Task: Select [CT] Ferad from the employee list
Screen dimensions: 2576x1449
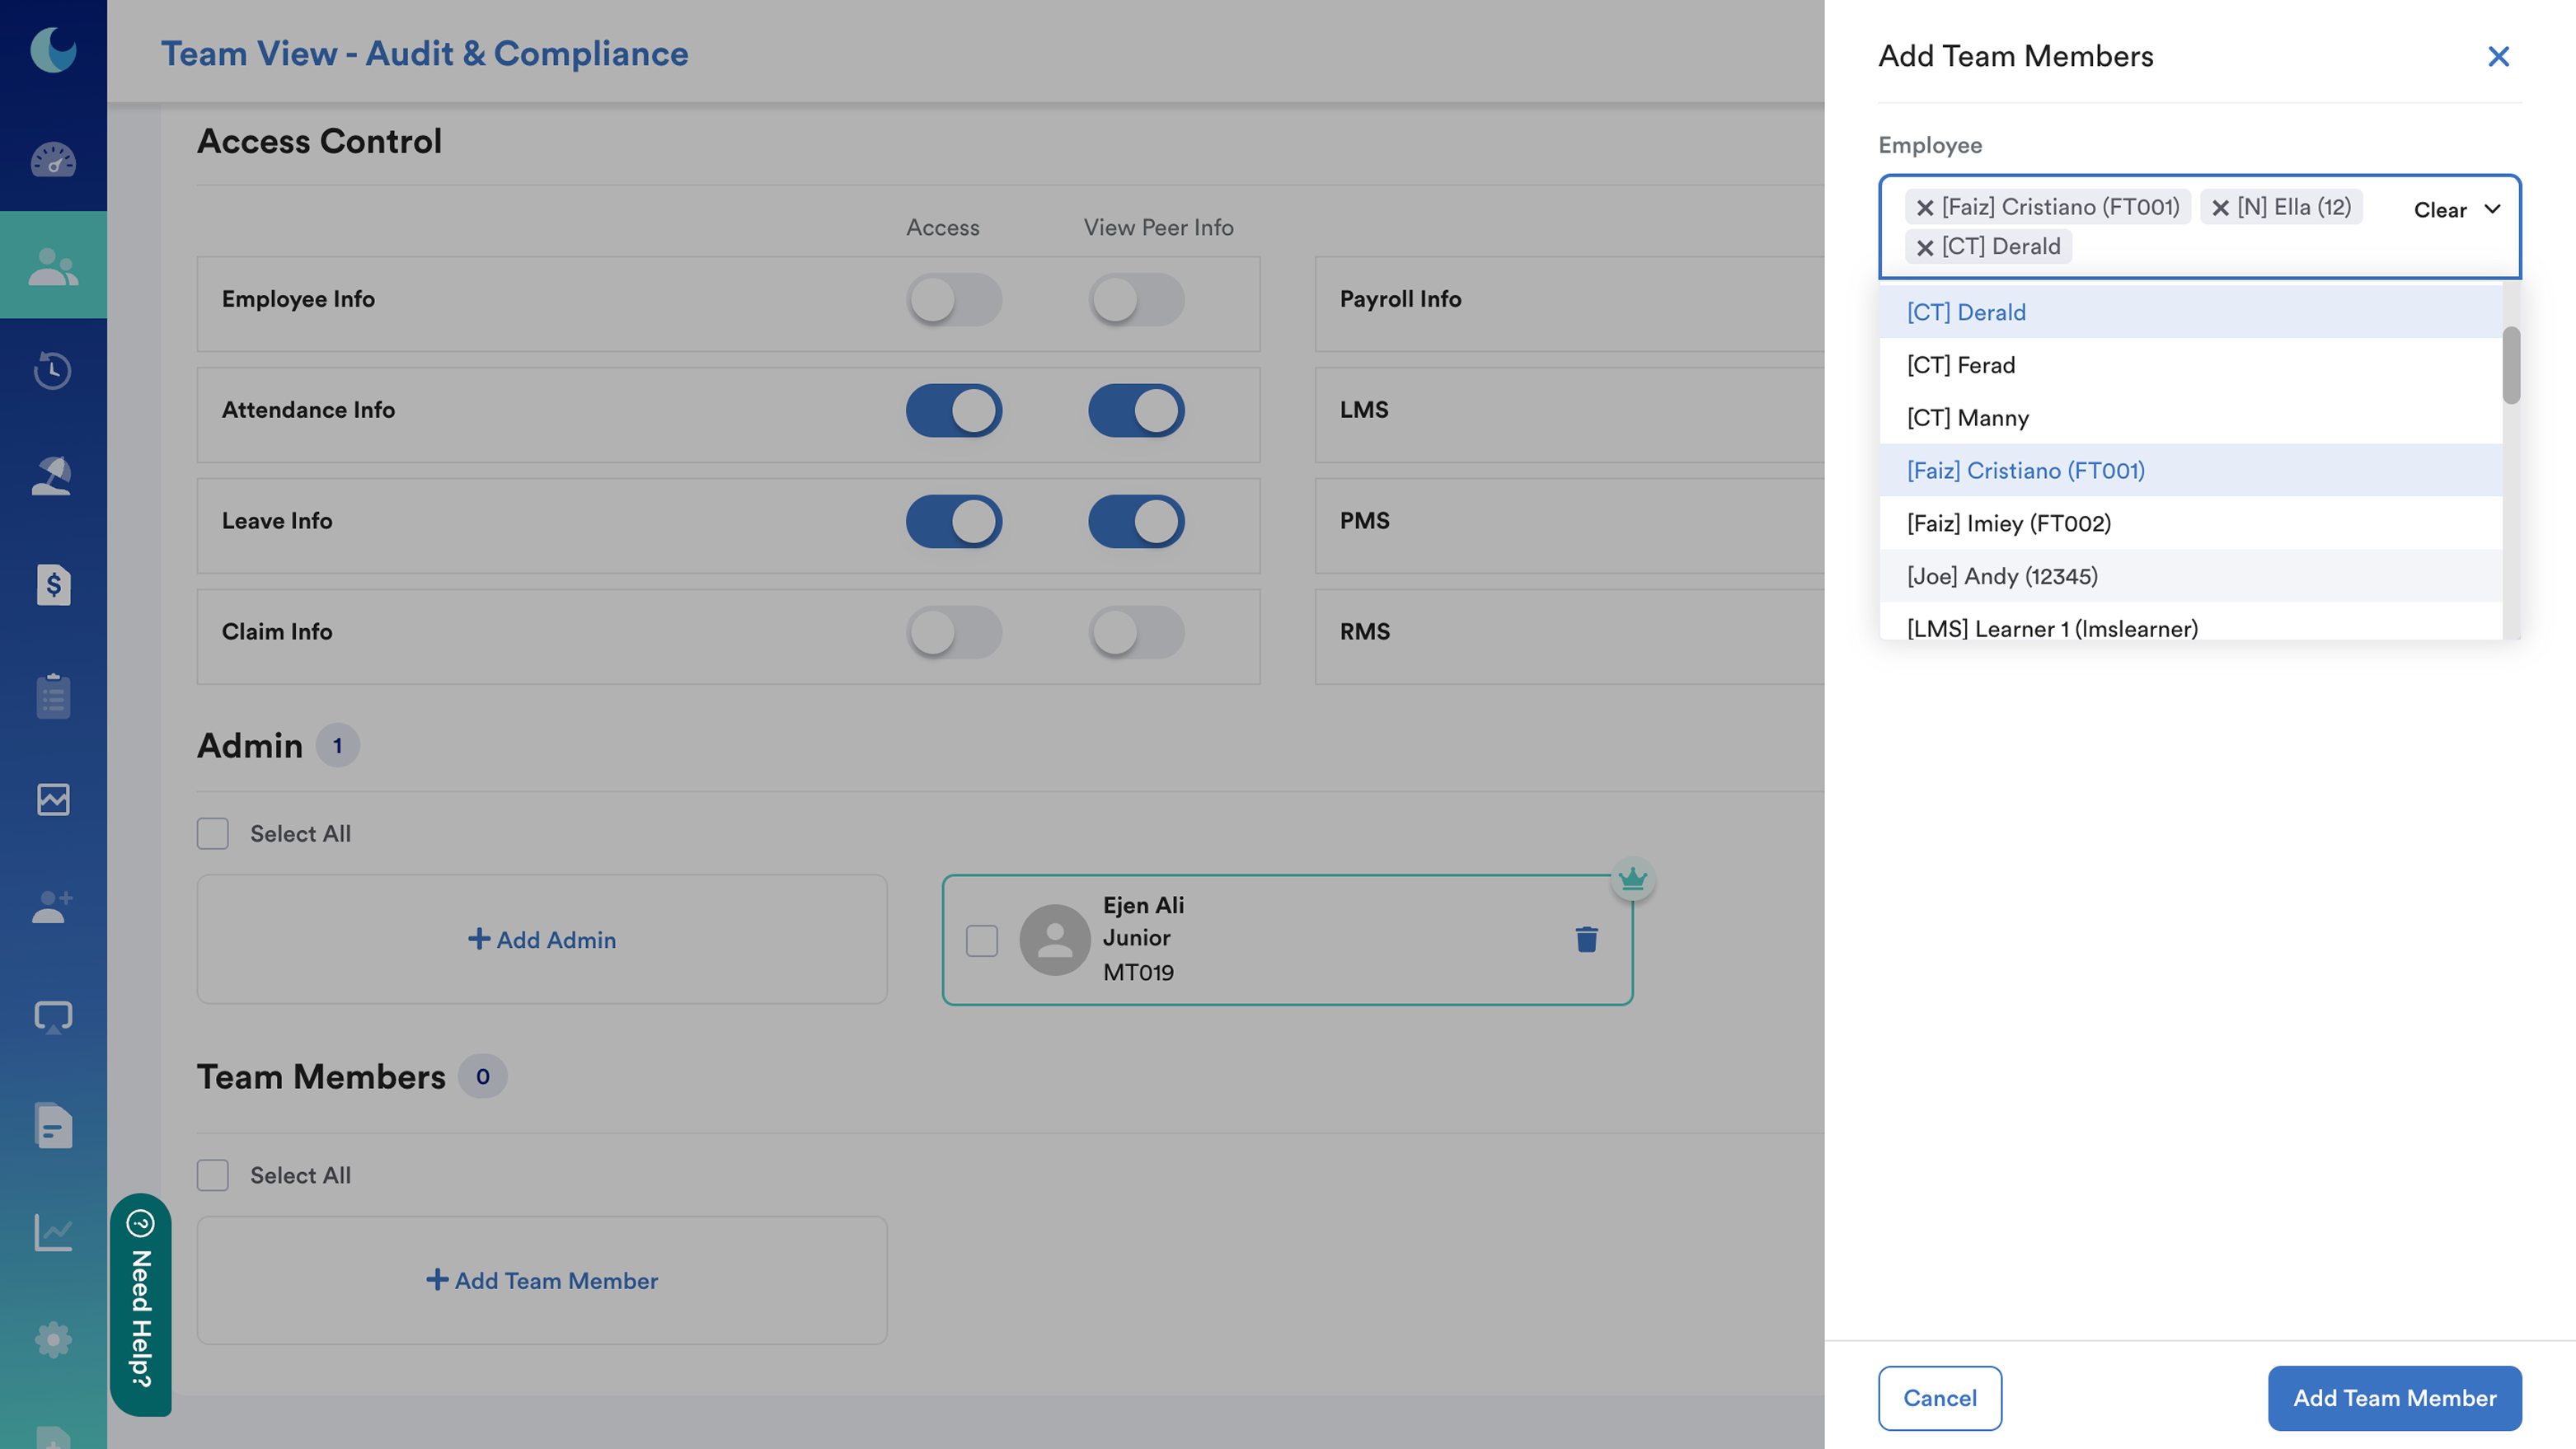Action: (x=1960, y=365)
